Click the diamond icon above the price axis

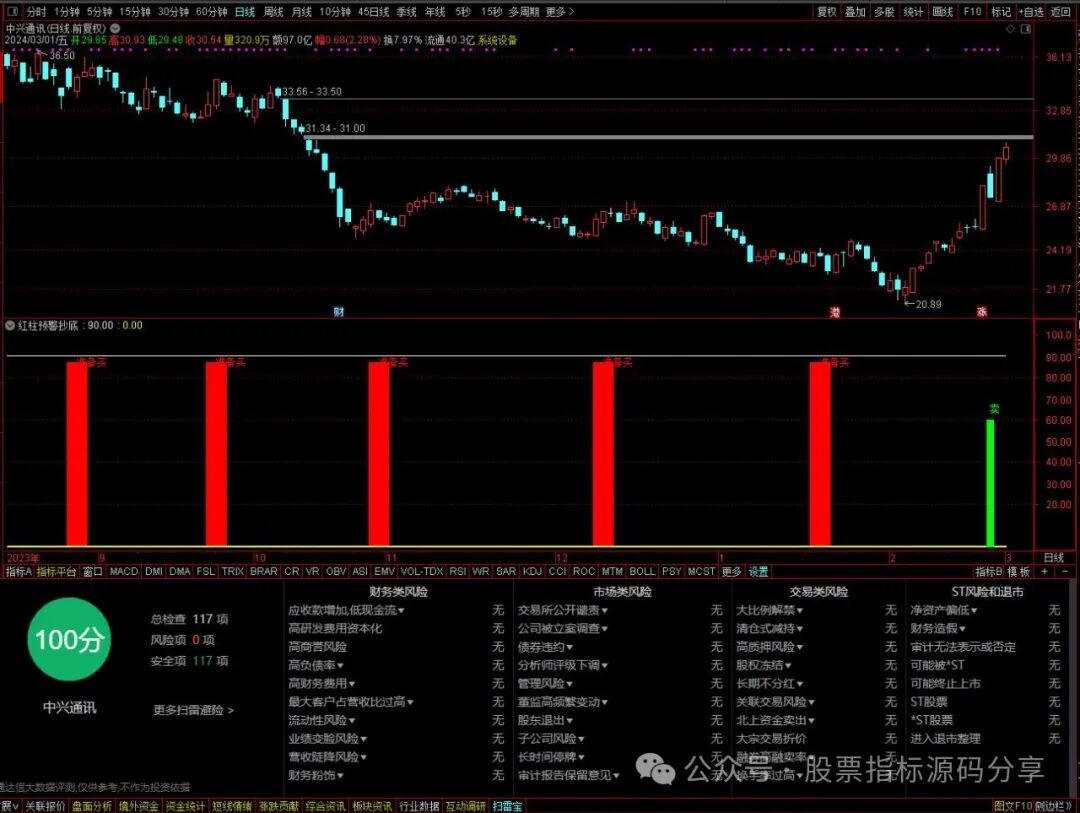tap(1010, 29)
